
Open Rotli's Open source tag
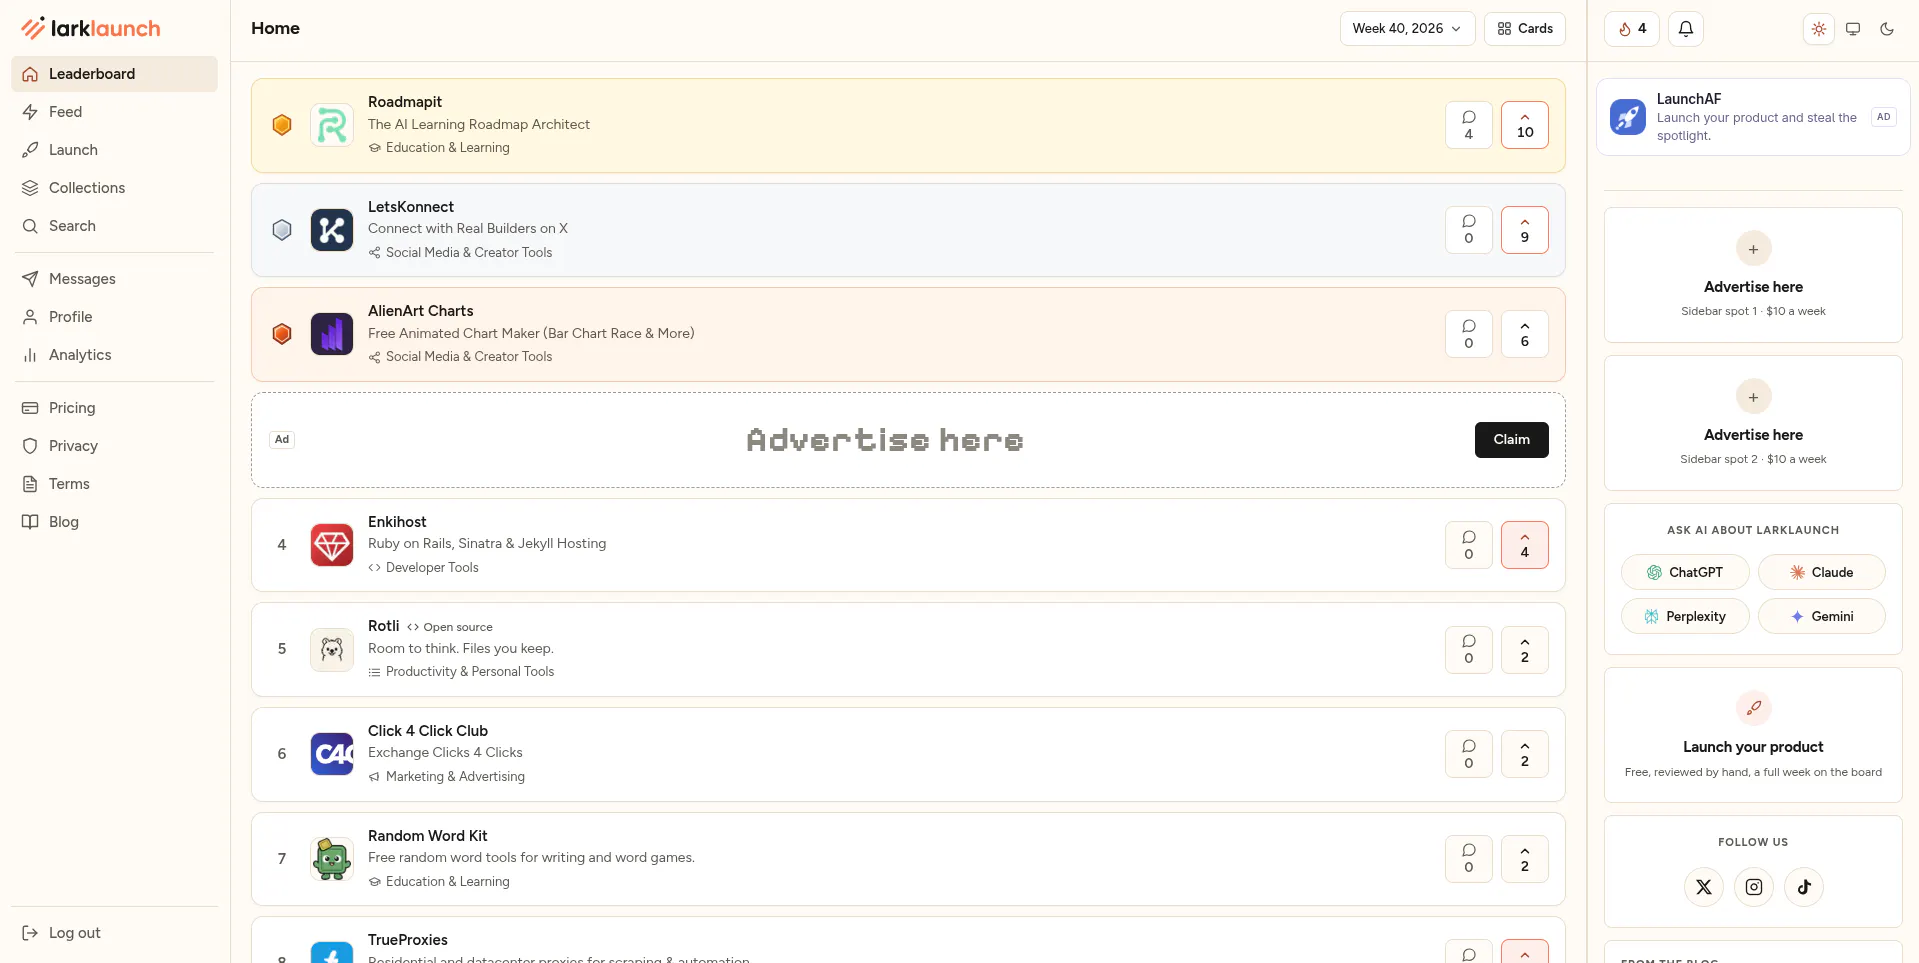(x=449, y=627)
